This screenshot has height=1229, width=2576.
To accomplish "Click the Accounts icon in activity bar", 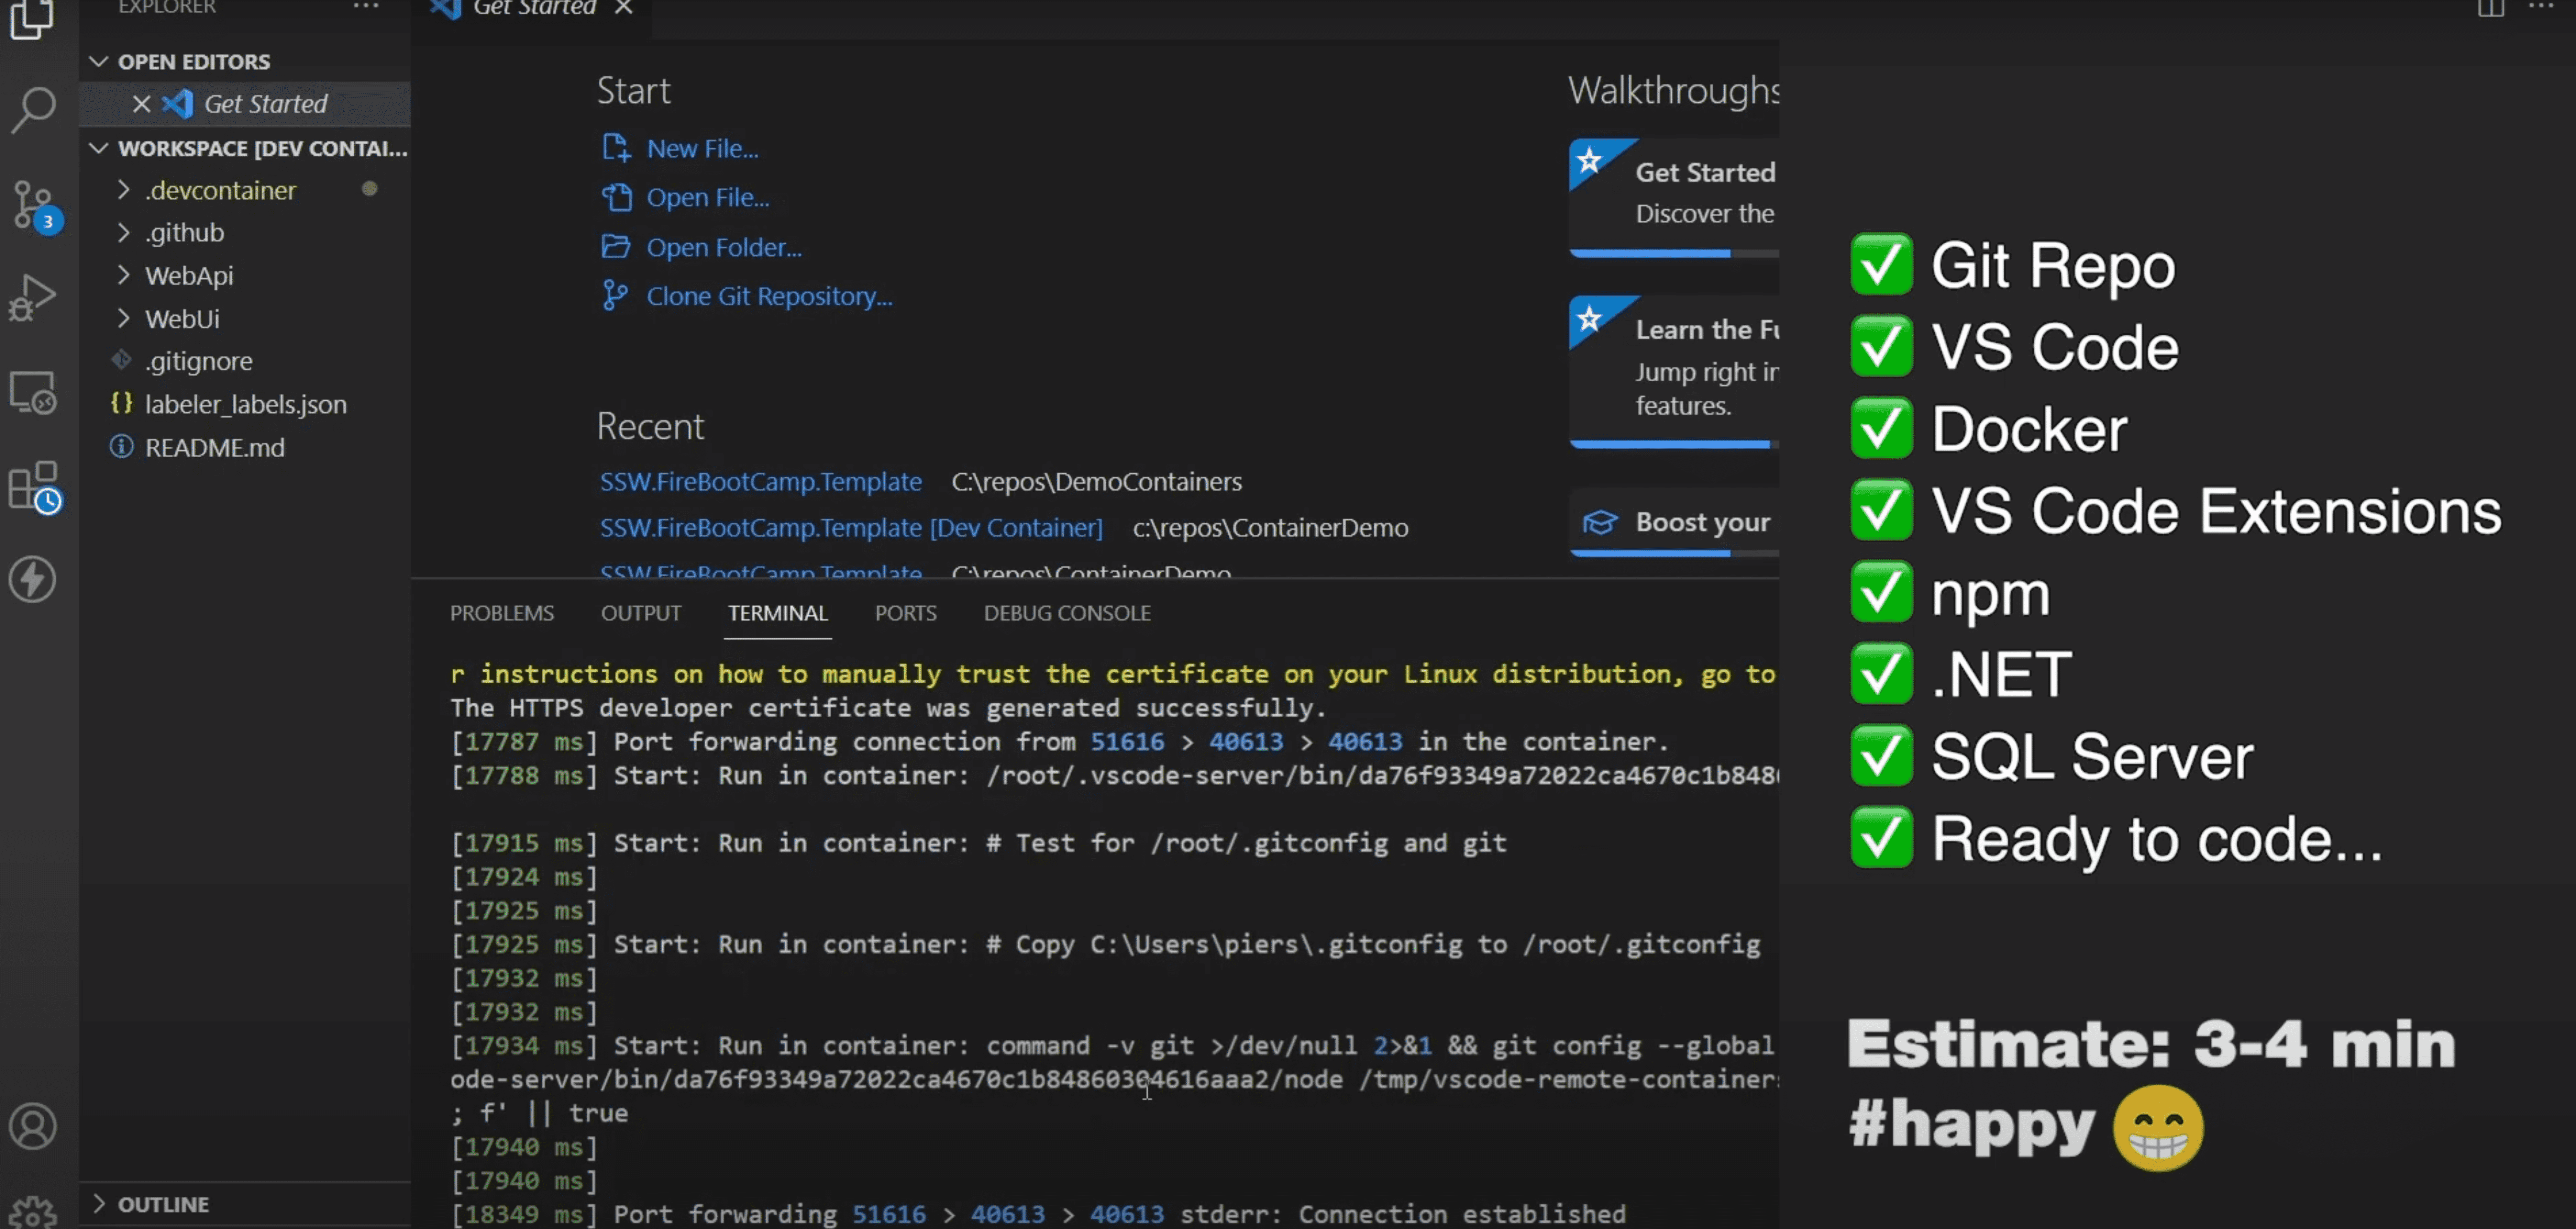I will [x=33, y=1126].
